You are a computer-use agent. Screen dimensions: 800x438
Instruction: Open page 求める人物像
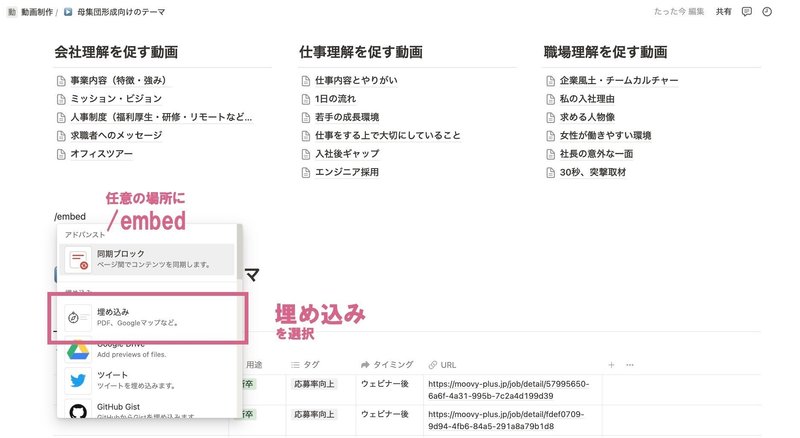tap(587, 117)
